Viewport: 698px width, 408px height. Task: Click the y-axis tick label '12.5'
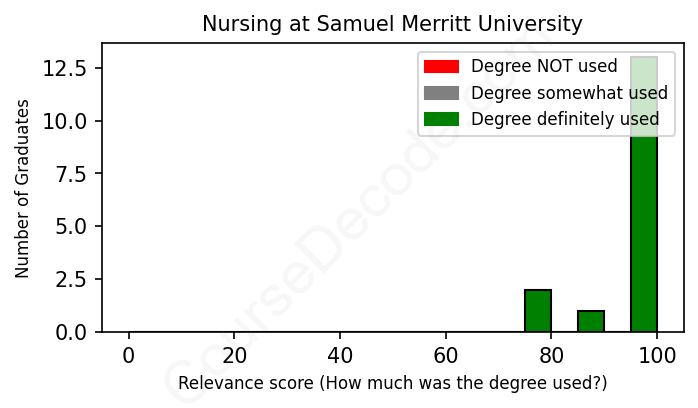(67, 68)
